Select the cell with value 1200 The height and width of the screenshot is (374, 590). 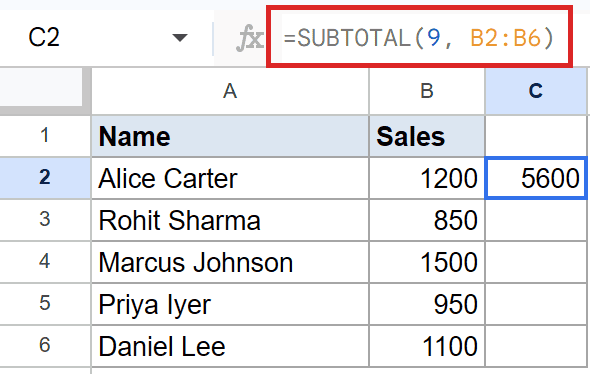(427, 178)
